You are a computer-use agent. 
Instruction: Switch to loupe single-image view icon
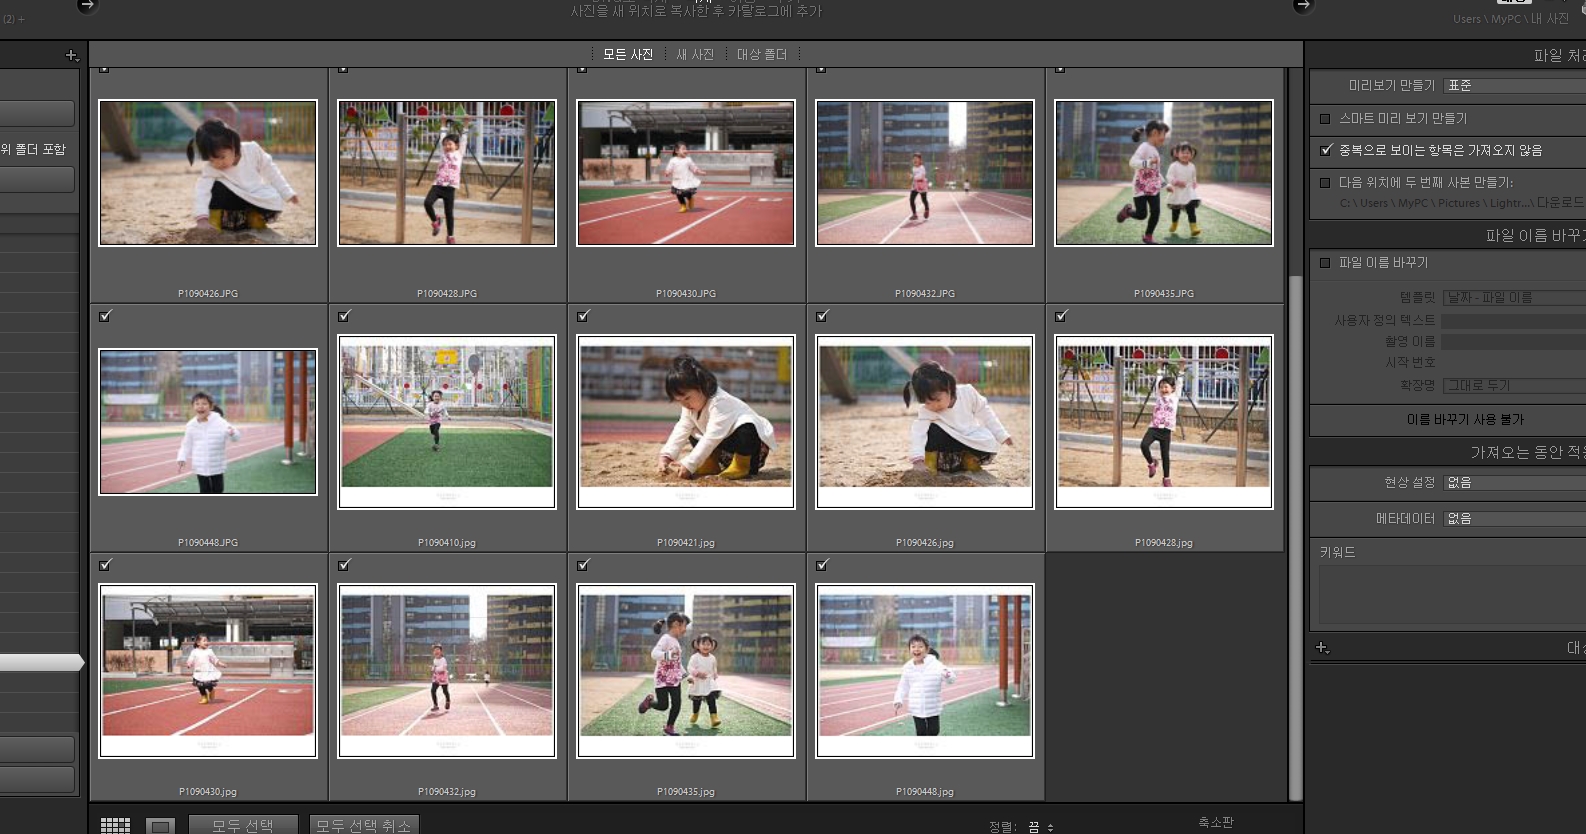[x=160, y=826]
